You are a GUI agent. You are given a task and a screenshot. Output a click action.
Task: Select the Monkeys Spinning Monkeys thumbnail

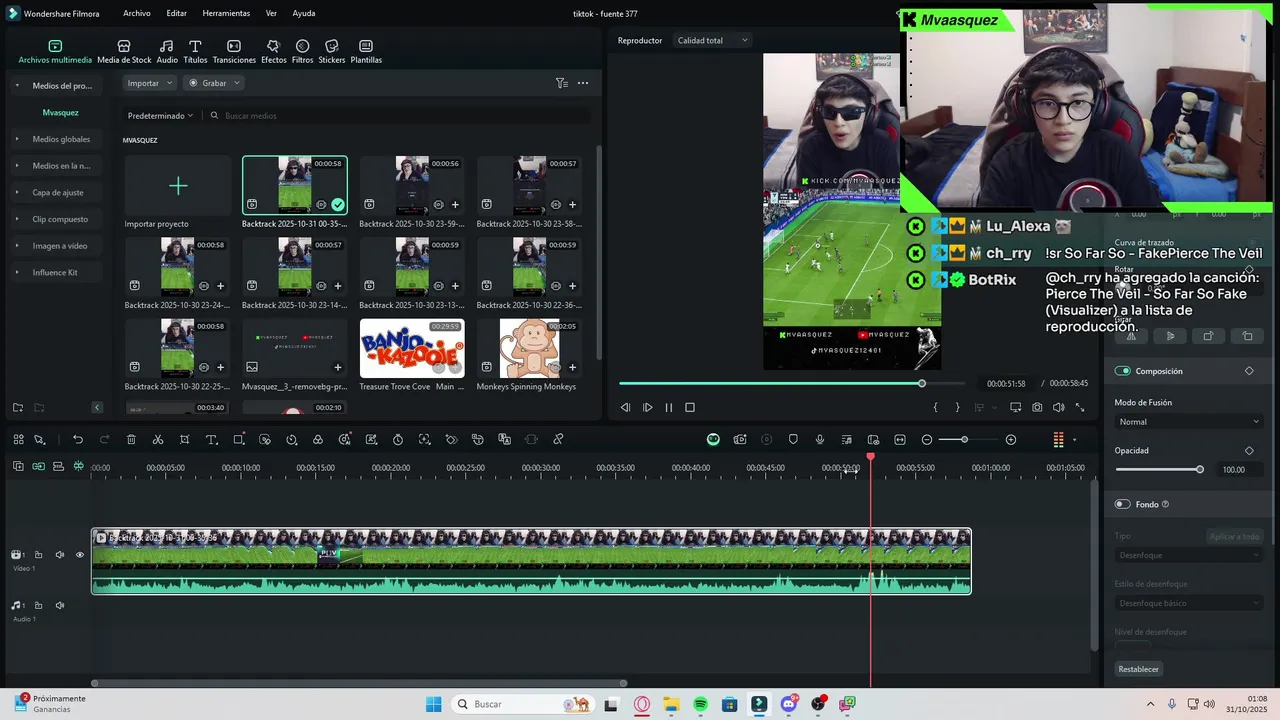(x=529, y=348)
